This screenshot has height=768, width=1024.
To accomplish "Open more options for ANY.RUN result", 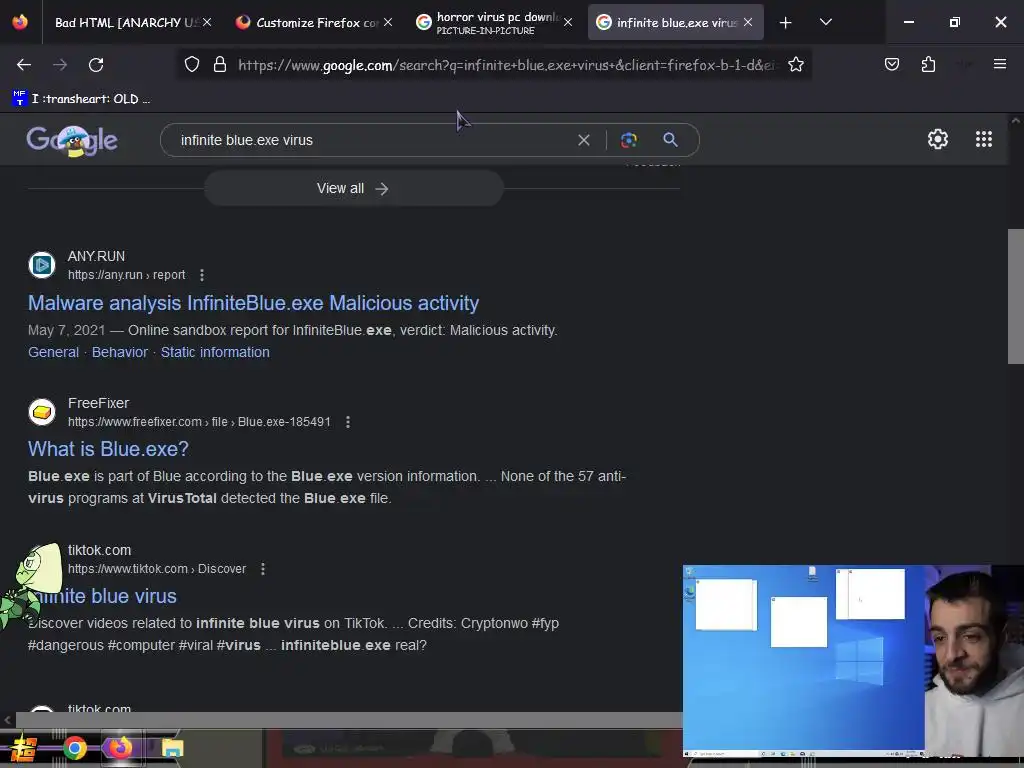I will (202, 275).
